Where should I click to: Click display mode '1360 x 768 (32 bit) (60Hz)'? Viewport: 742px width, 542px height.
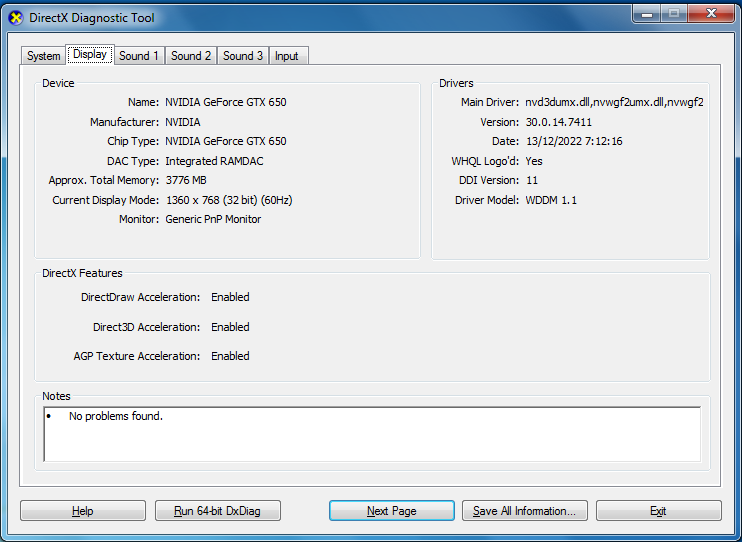pyautogui.click(x=229, y=200)
